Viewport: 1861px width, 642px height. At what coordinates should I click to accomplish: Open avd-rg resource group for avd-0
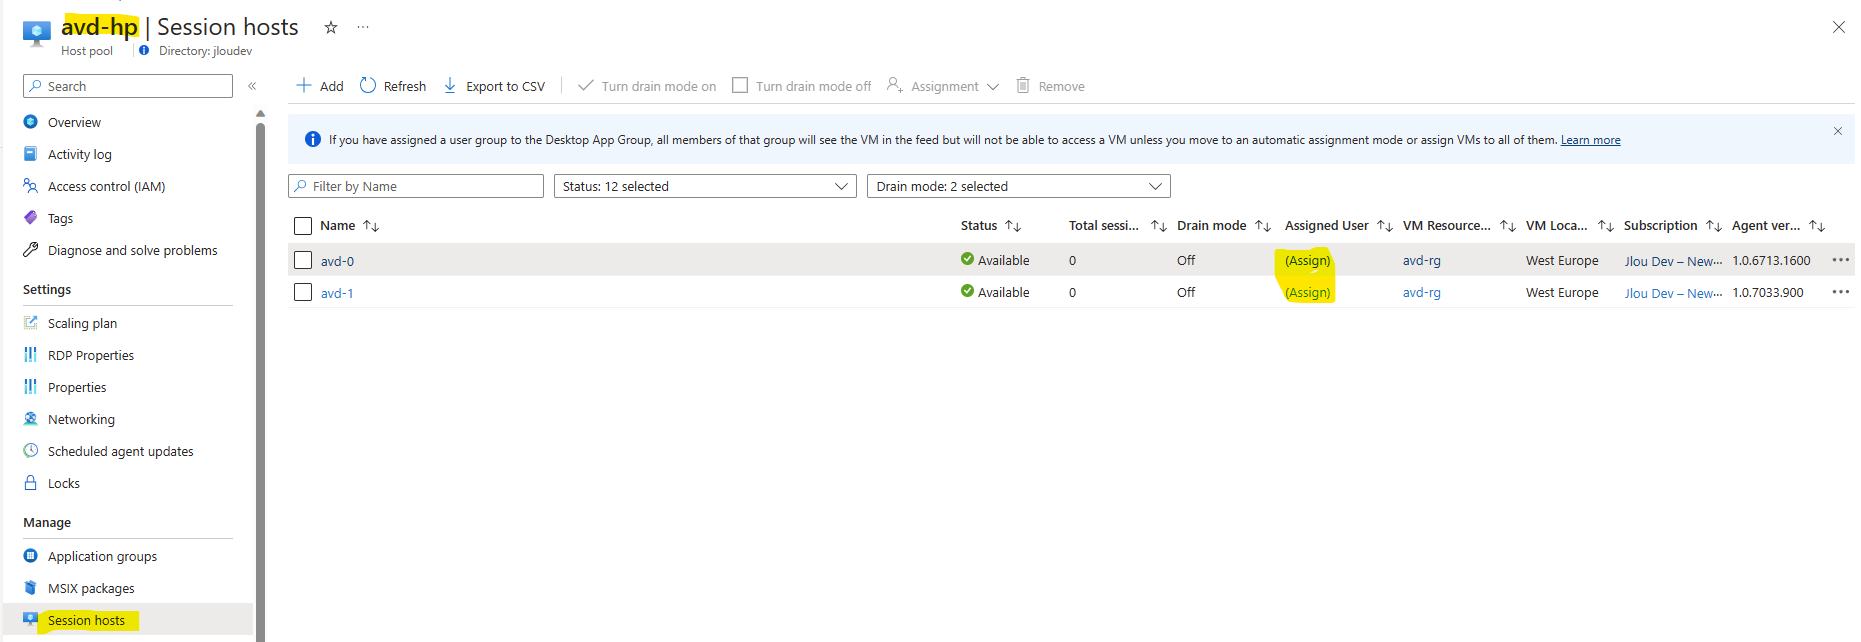(1421, 261)
